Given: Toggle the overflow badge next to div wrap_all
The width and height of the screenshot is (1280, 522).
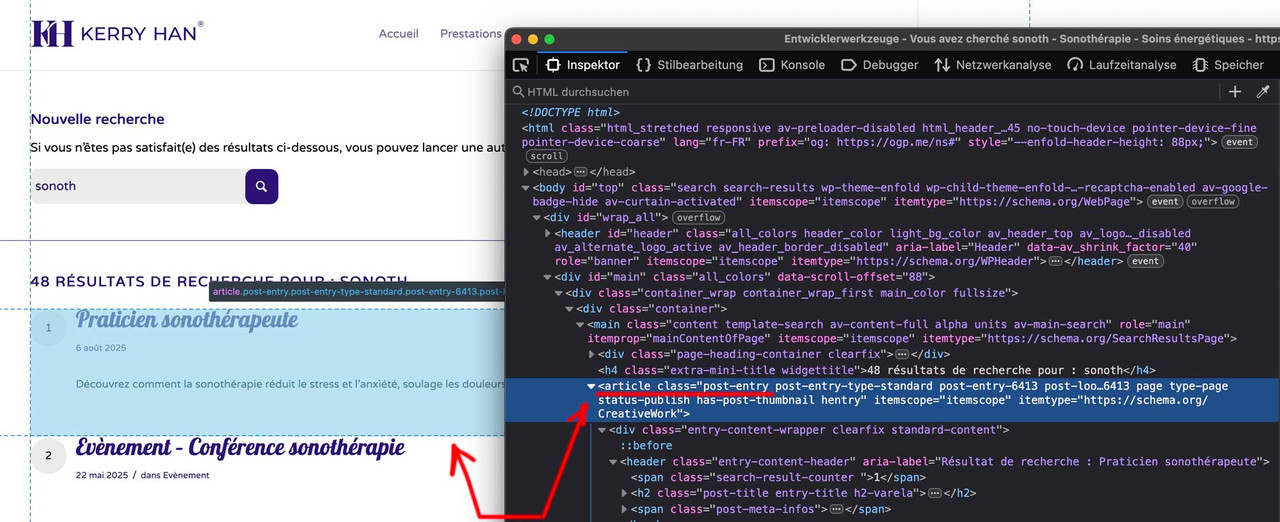Looking at the screenshot, I should pyautogui.click(x=697, y=217).
